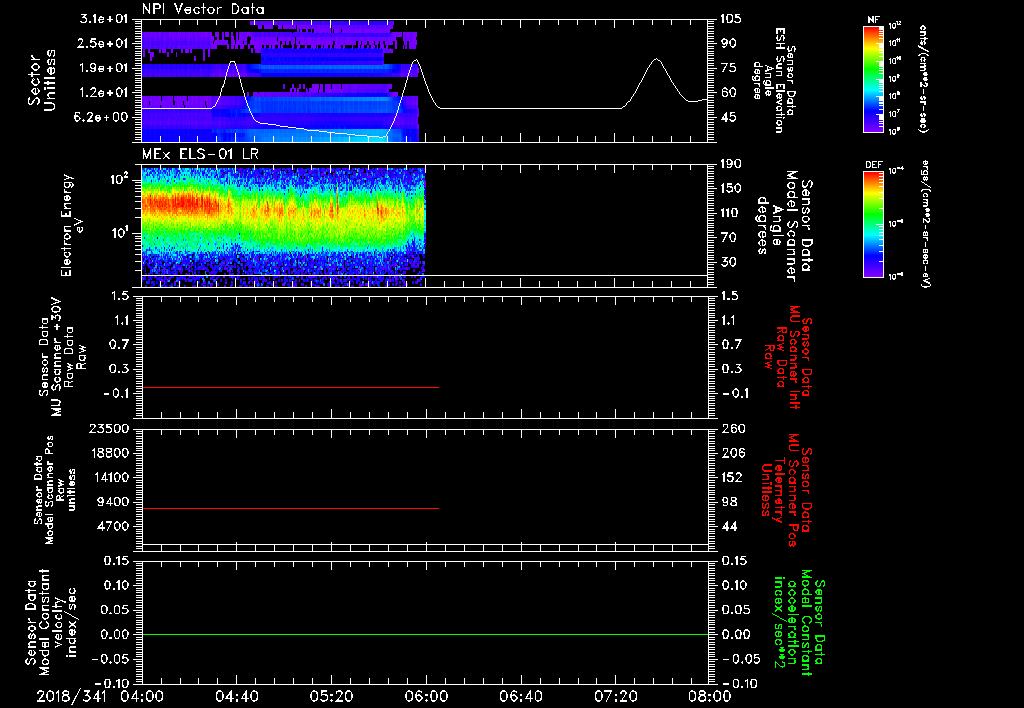Click the NF color bar scale
This screenshot has height=708, width=1024.
[x=873, y=79]
